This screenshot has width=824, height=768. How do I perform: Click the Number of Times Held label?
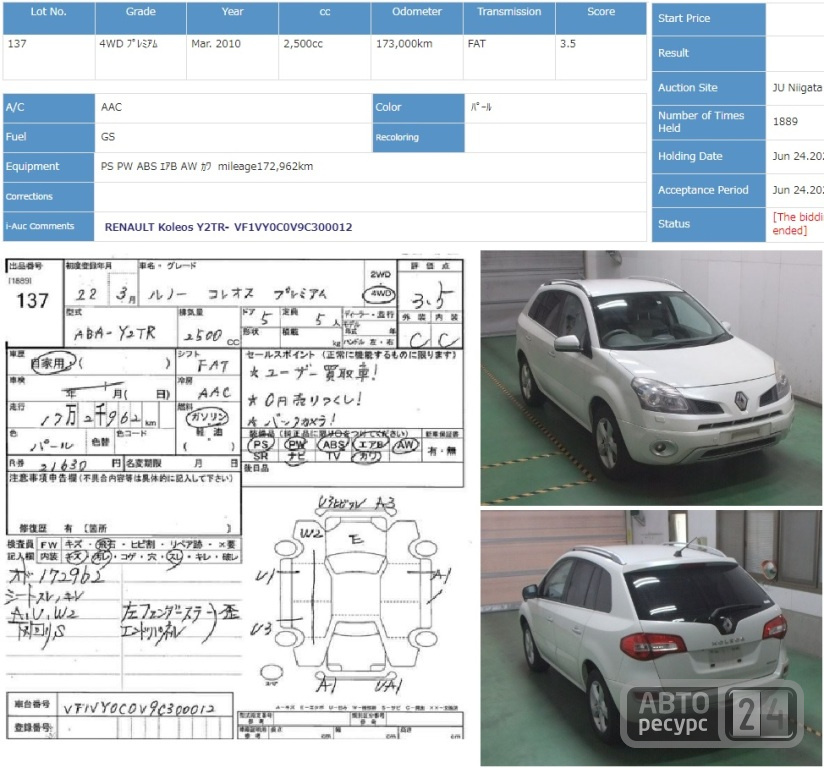708,122
